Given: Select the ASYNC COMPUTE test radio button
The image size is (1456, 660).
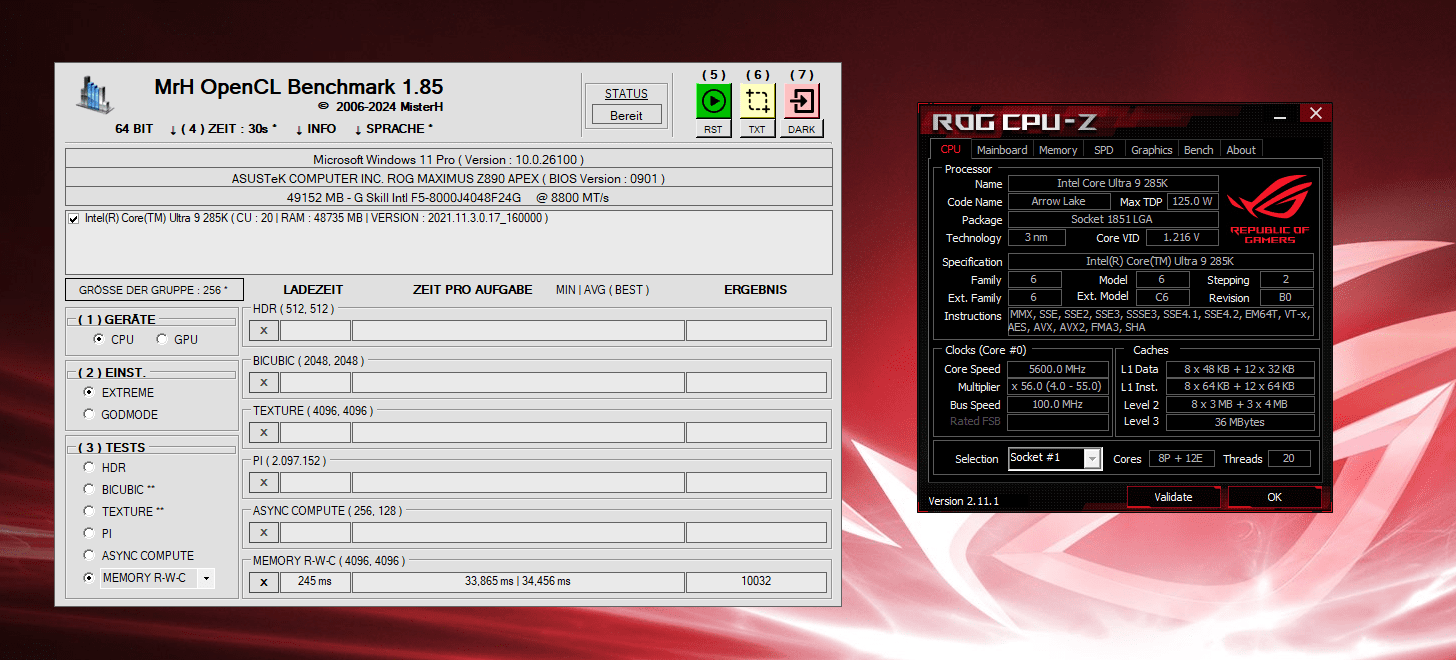Looking at the screenshot, I should (89, 555).
